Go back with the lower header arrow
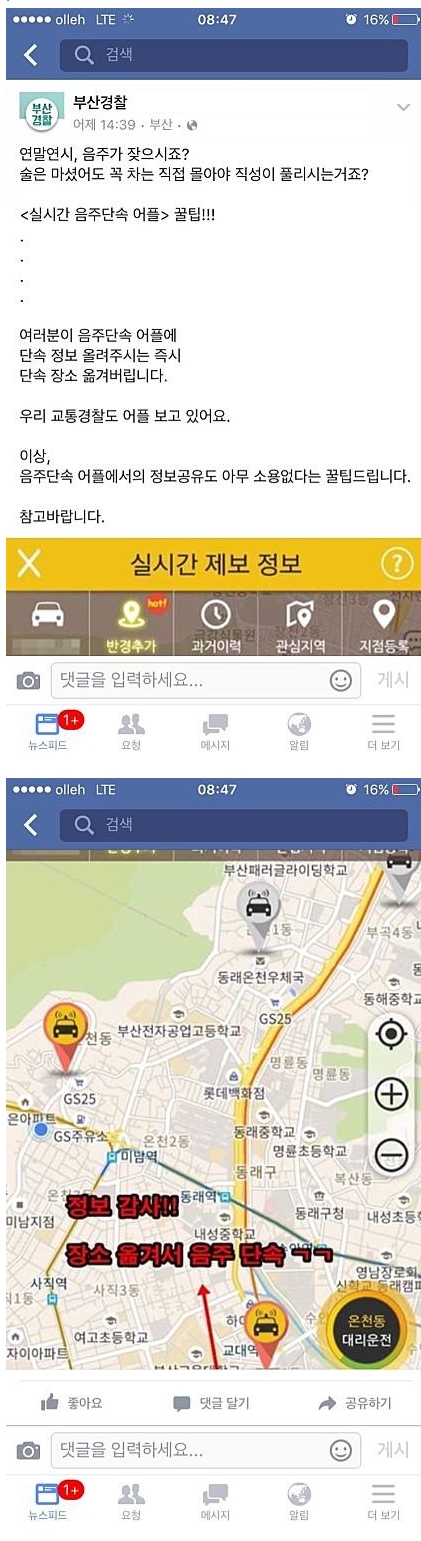Viewport: 421px width, 1541px height. [30, 825]
